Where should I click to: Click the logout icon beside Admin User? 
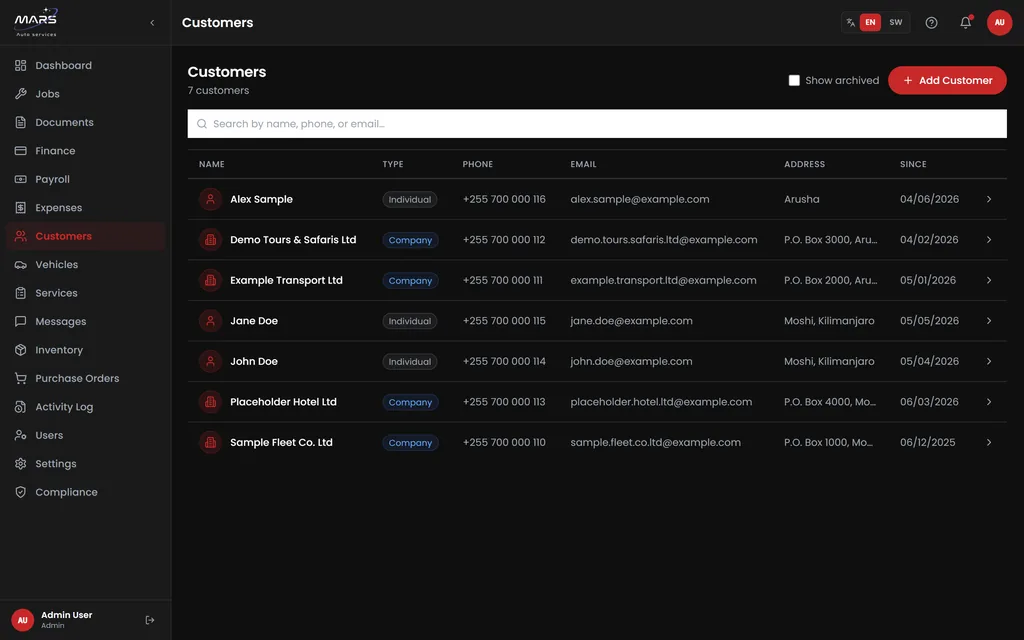click(x=150, y=620)
